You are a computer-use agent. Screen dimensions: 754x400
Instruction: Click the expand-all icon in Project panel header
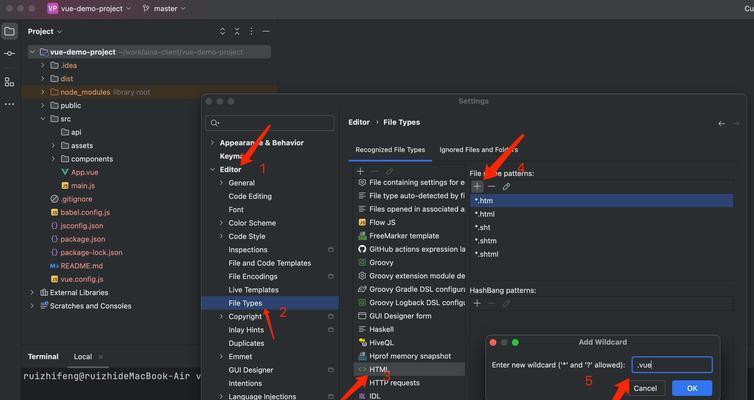pos(222,31)
